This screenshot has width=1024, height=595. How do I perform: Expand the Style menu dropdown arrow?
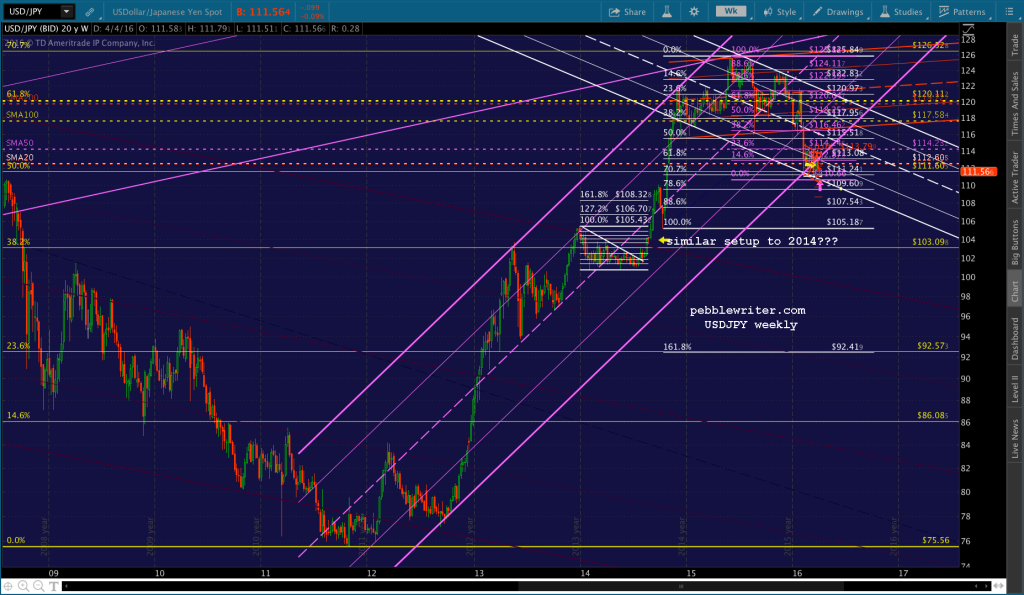click(800, 18)
